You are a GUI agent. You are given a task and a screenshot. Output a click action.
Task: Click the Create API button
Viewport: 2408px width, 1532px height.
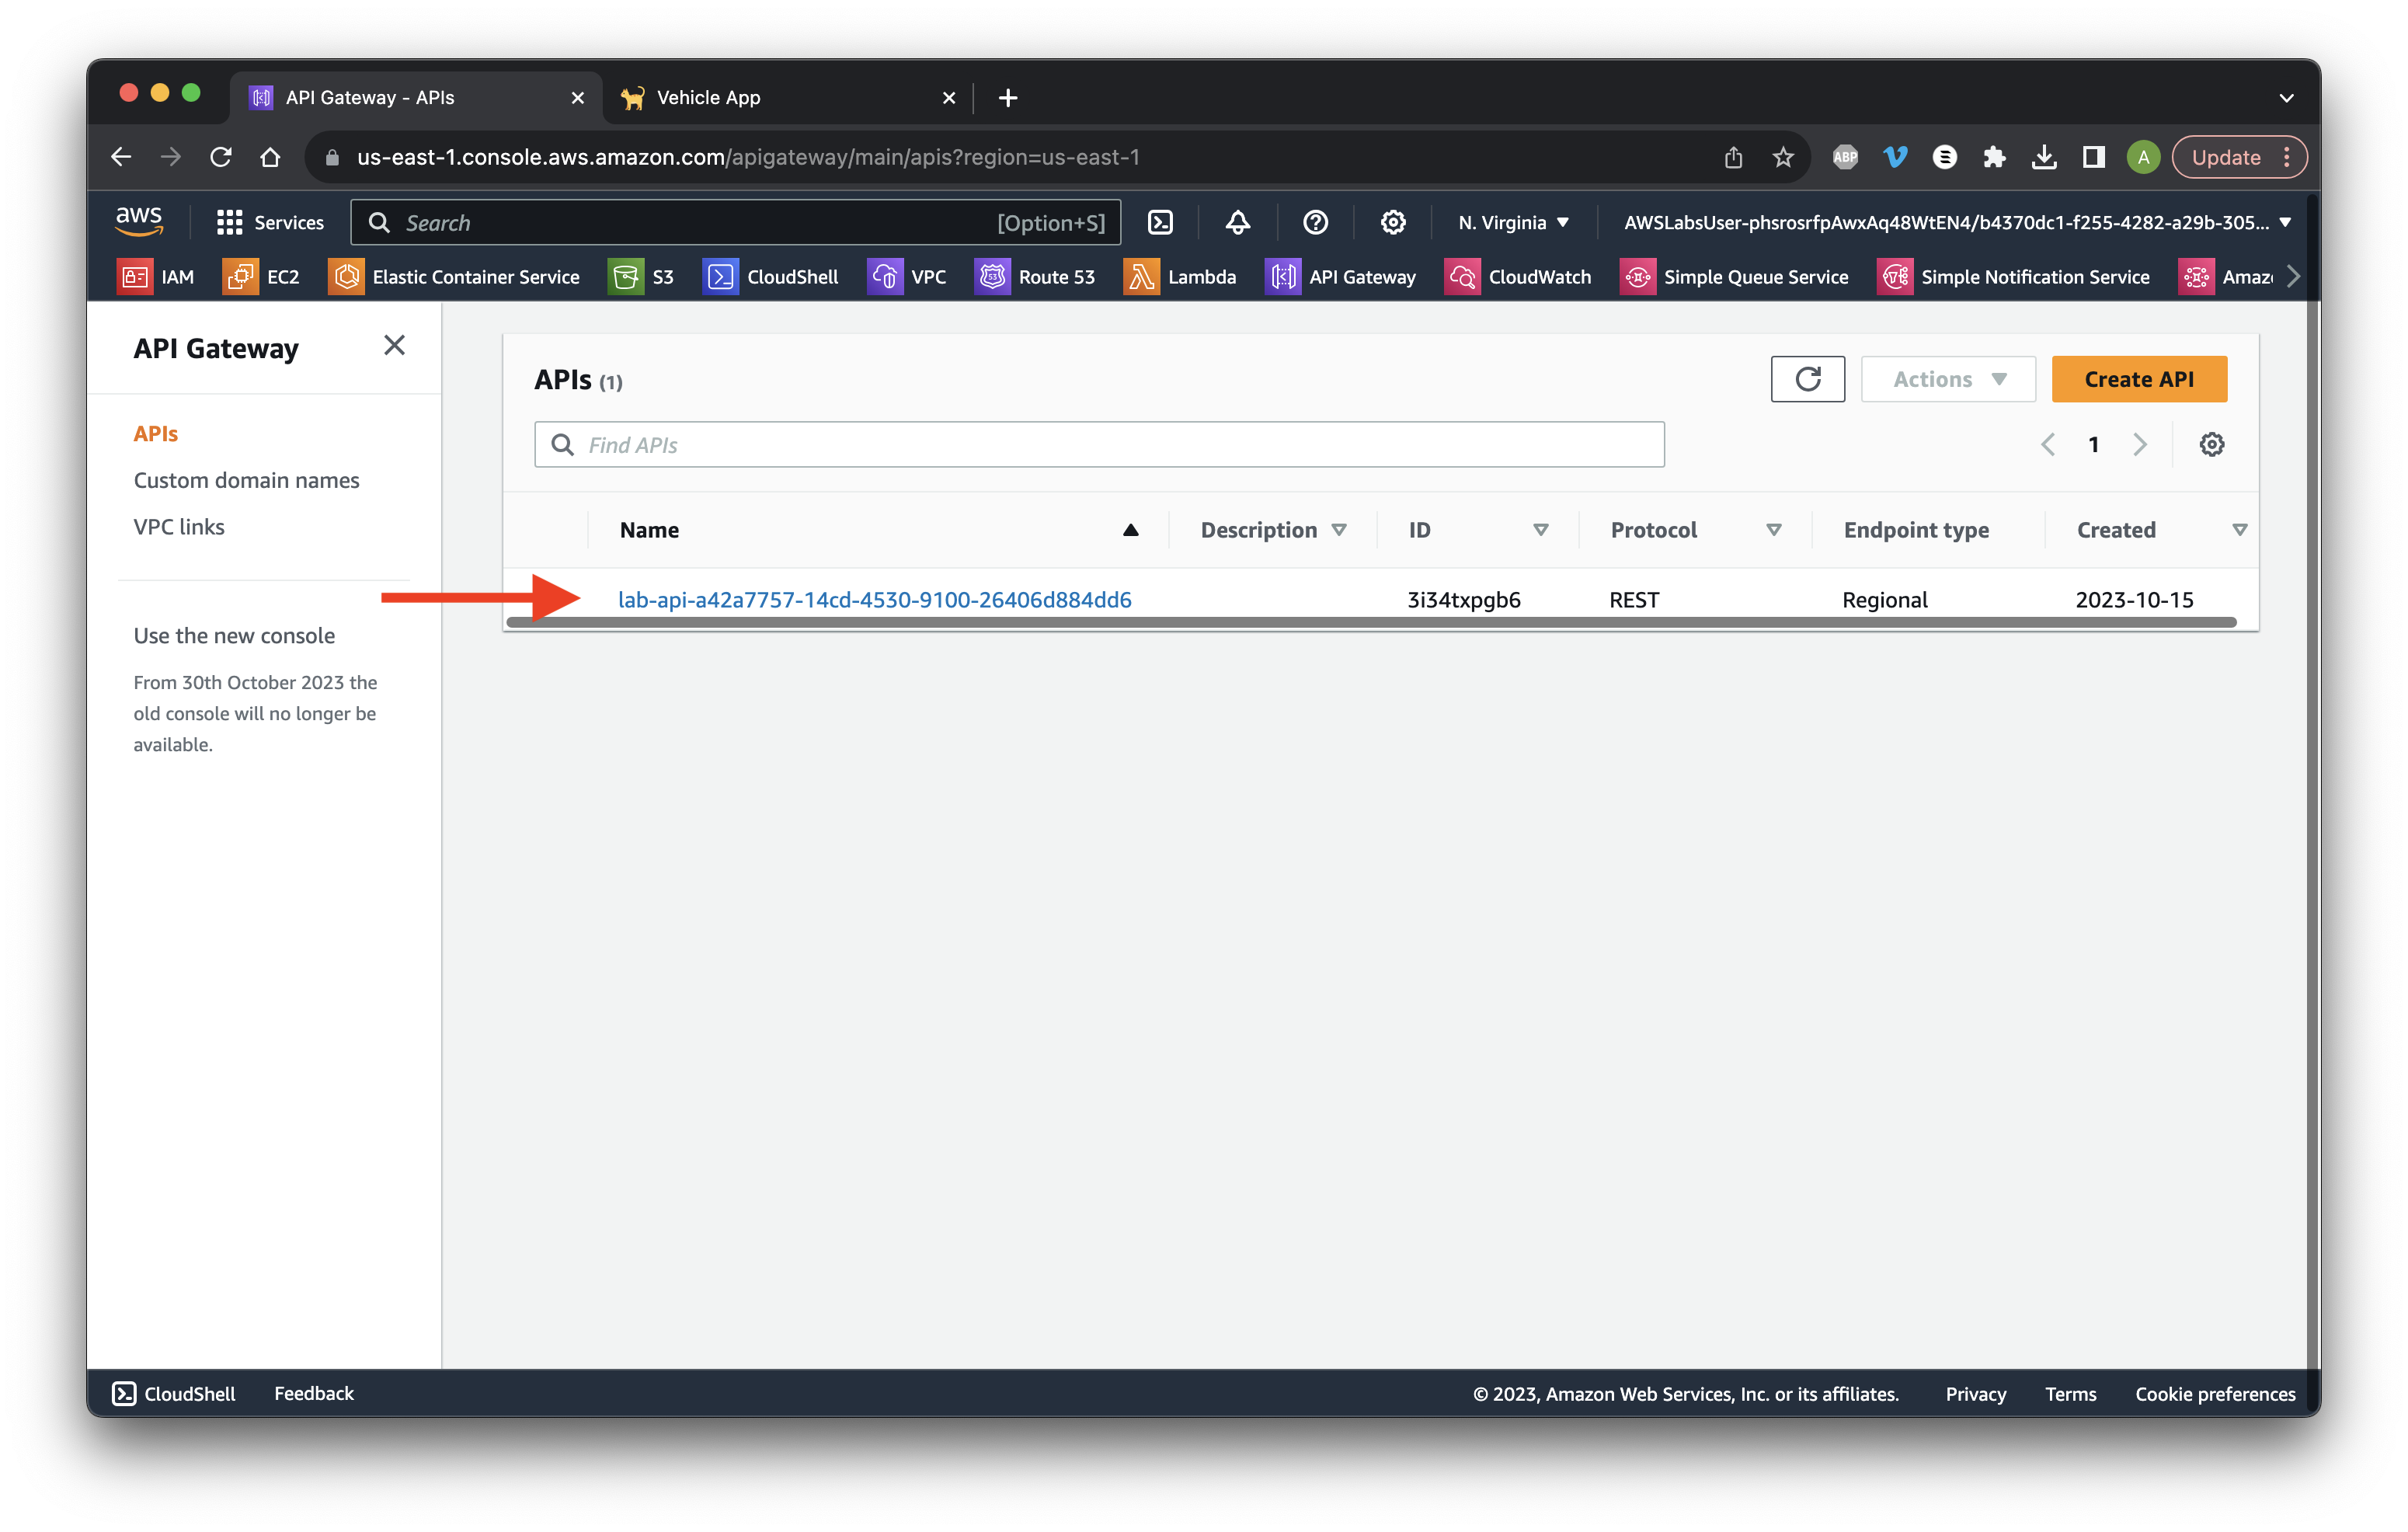[x=2139, y=379]
